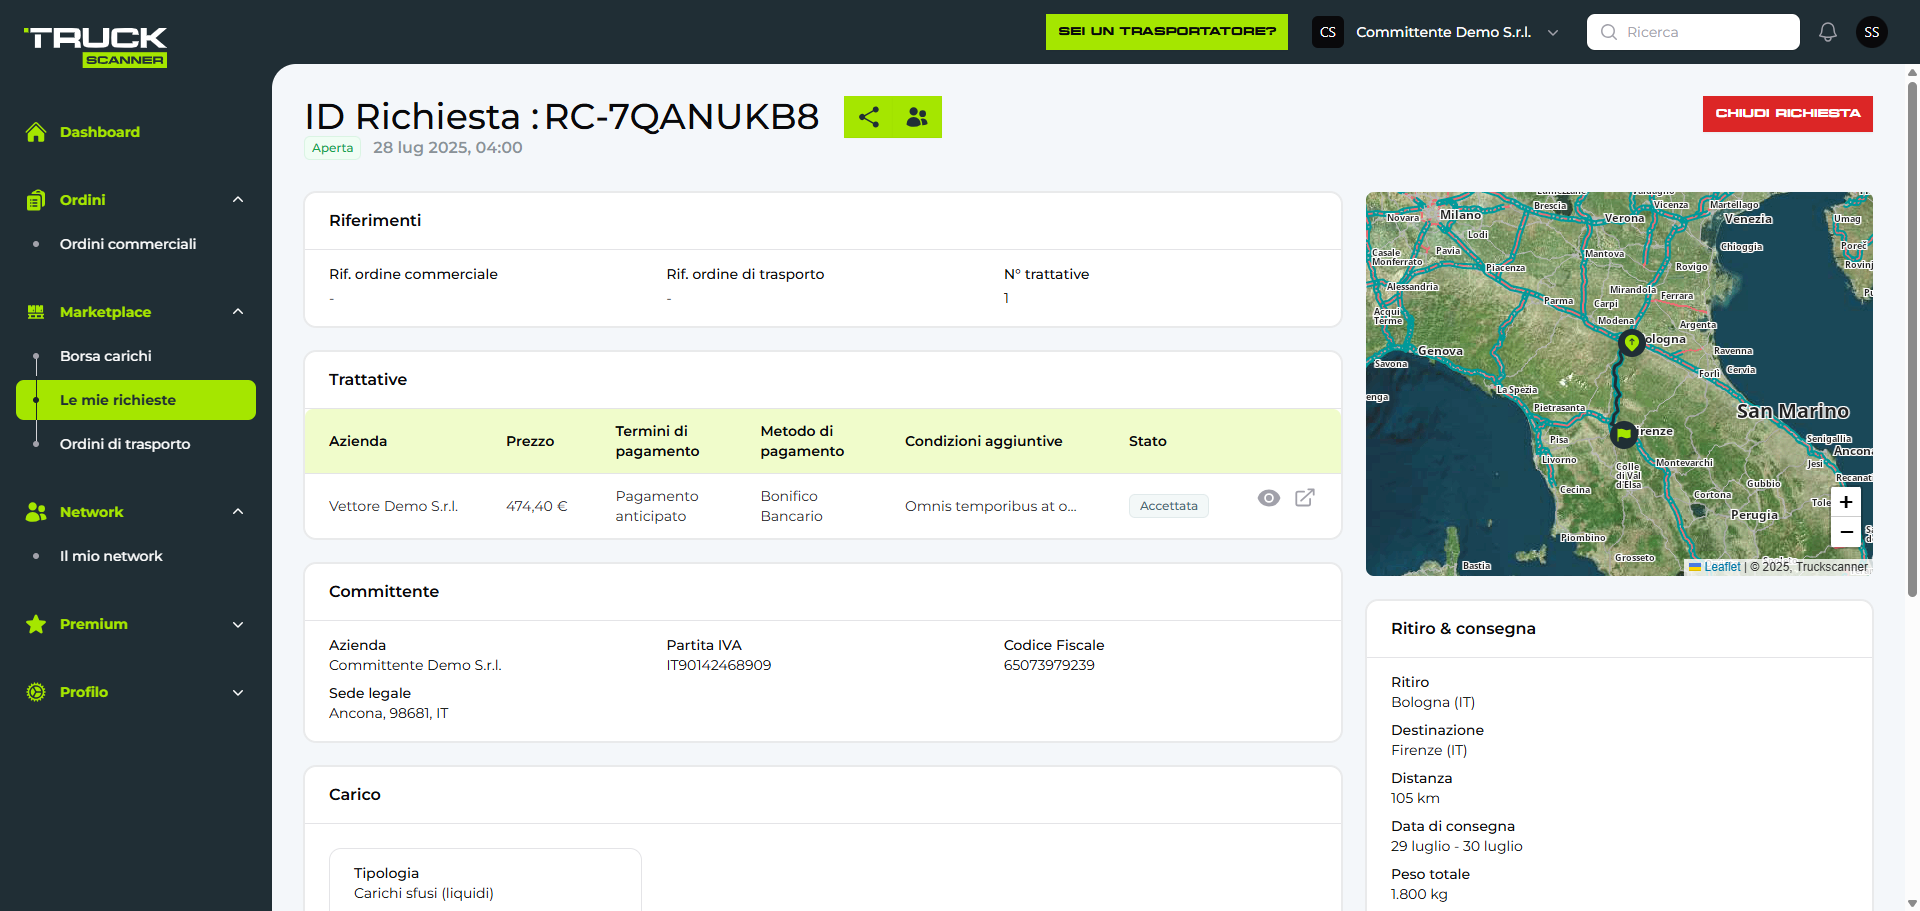Click the Prezzo column header
This screenshot has height=911, width=1920.
(530, 441)
